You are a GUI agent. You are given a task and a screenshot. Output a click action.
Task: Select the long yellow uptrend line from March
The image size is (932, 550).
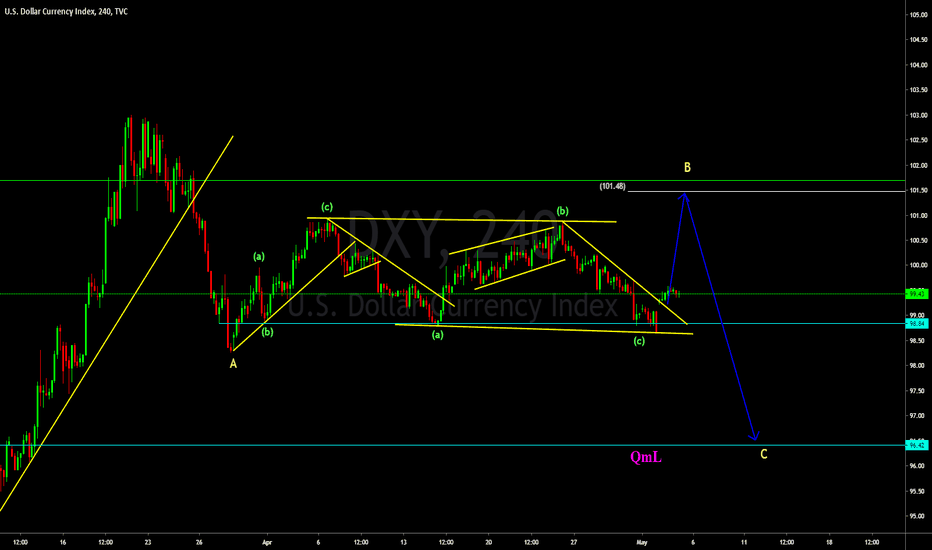pos(116,323)
